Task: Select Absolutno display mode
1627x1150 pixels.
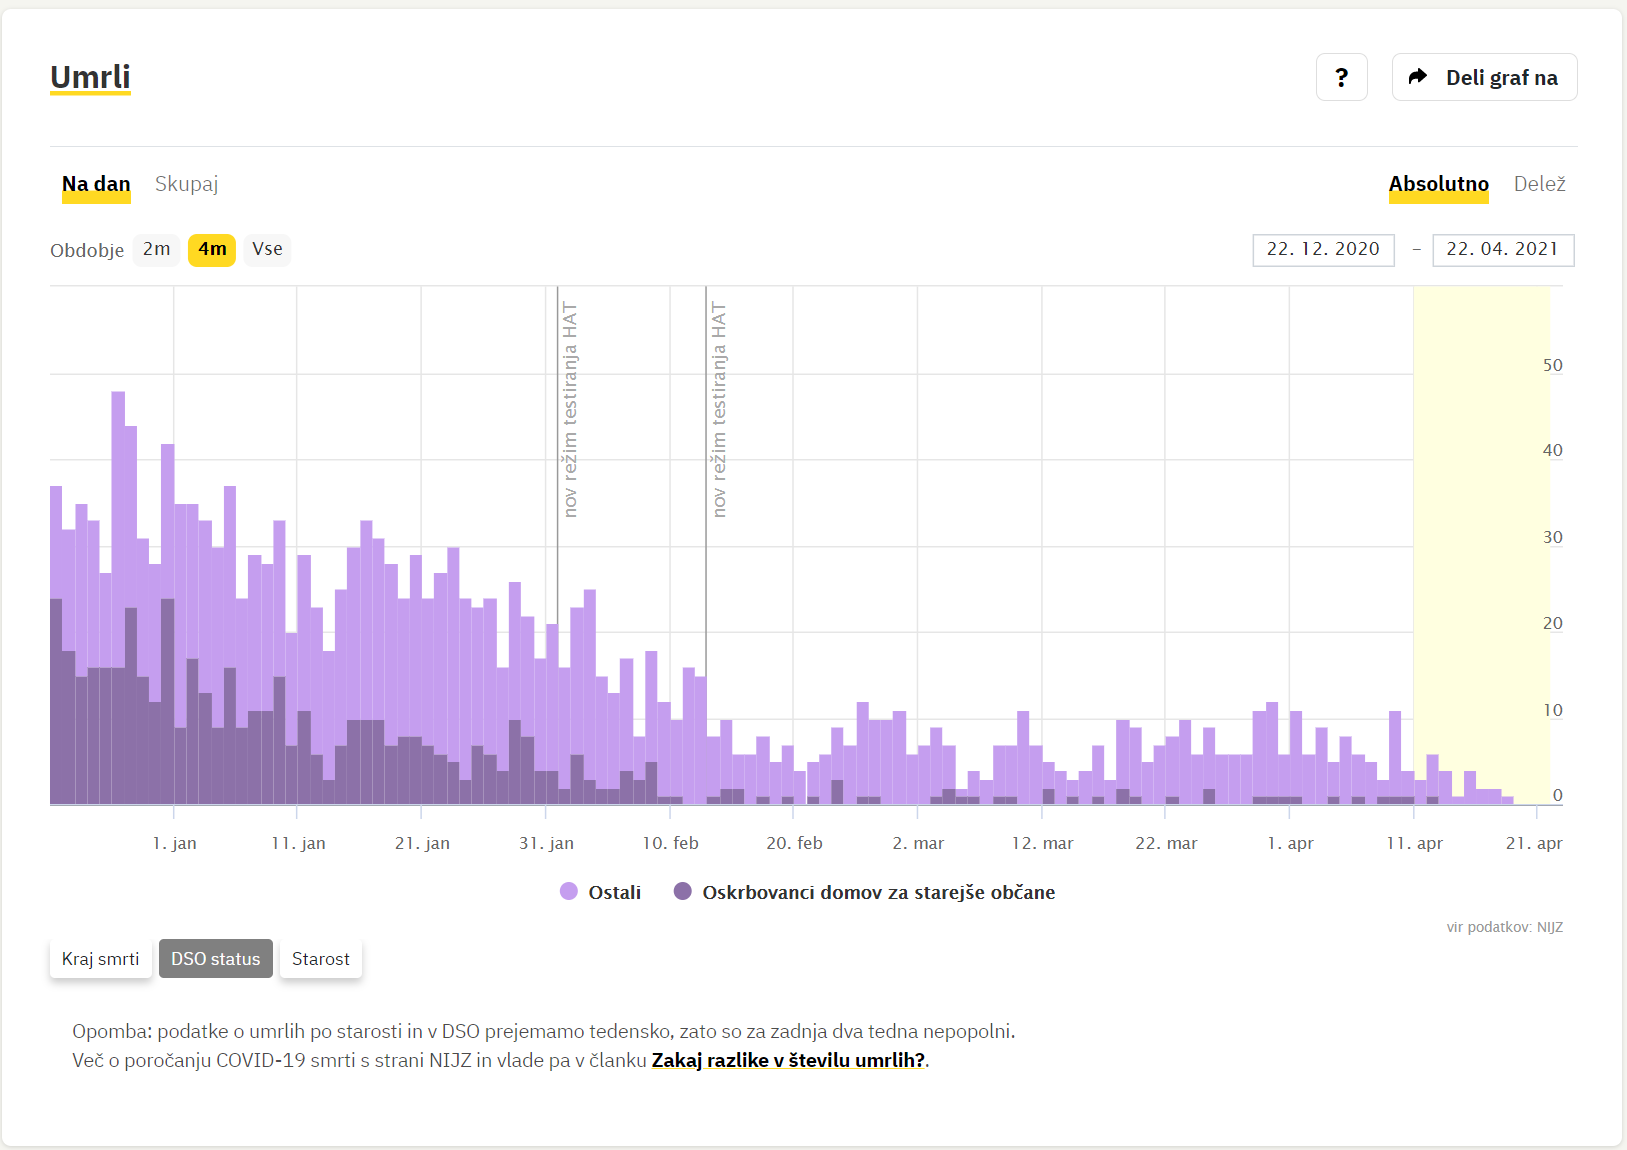Action: click(1438, 184)
